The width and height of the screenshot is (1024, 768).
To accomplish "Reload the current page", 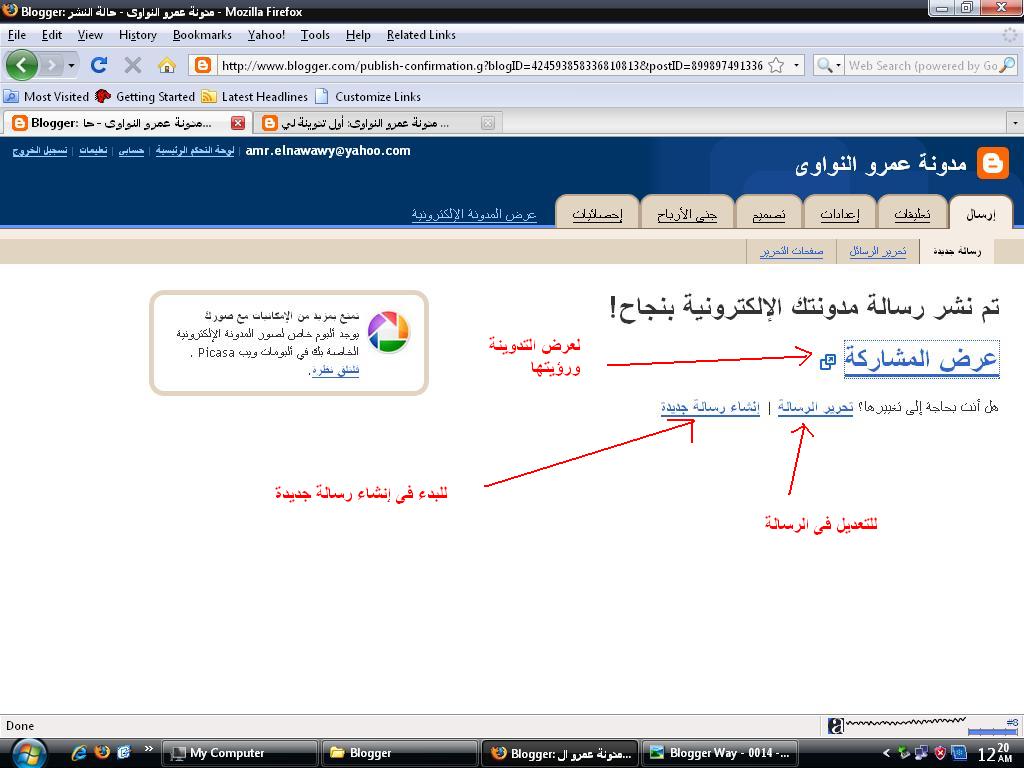I will tap(99, 65).
